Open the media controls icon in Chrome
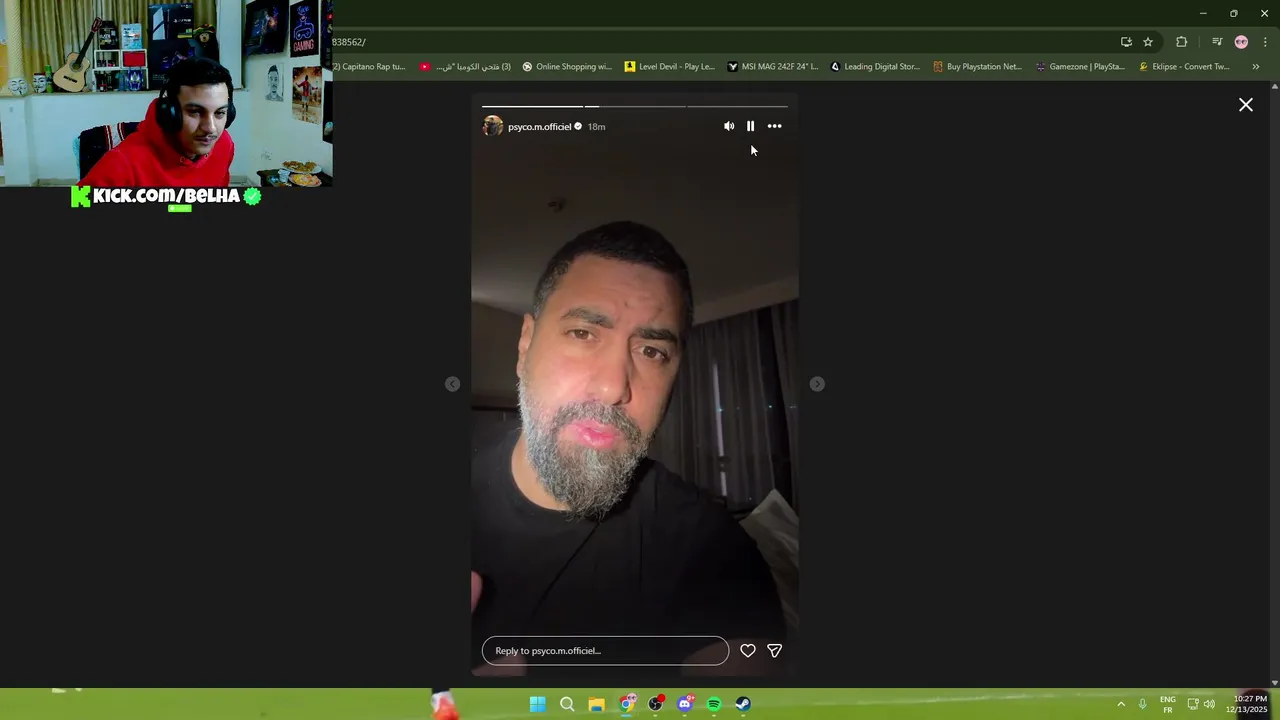The width and height of the screenshot is (1280, 720). tap(1217, 42)
